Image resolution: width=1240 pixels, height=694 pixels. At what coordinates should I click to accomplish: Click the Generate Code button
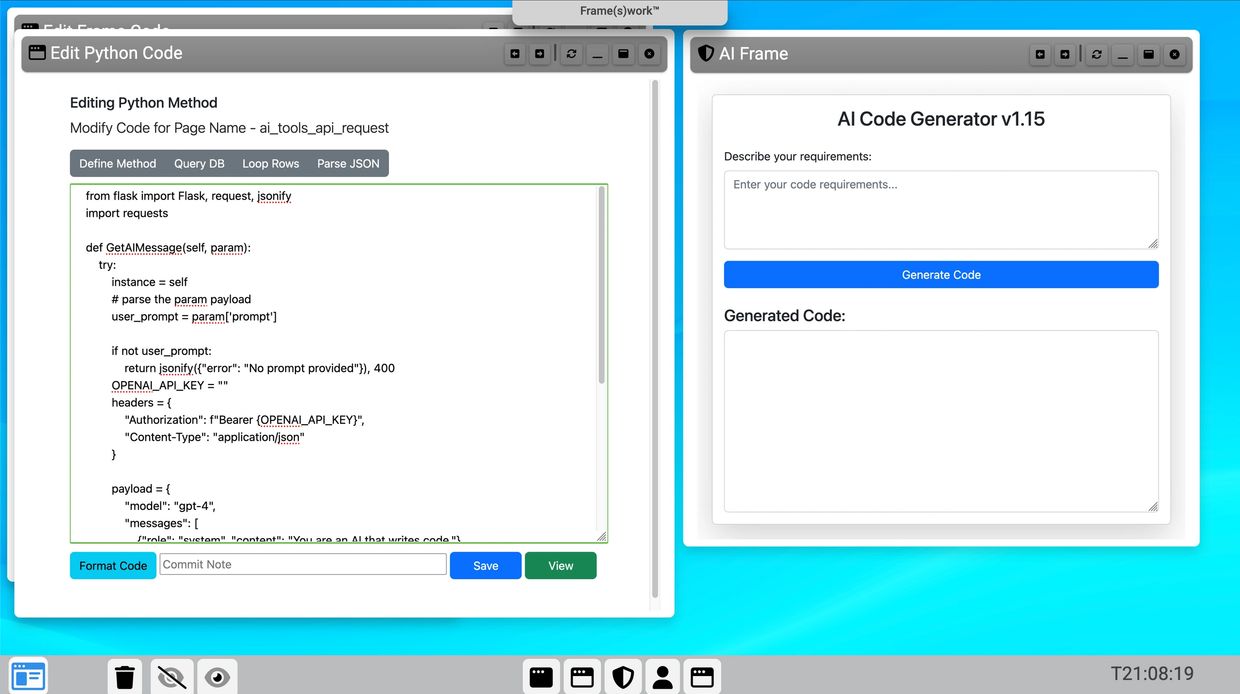[941, 274]
